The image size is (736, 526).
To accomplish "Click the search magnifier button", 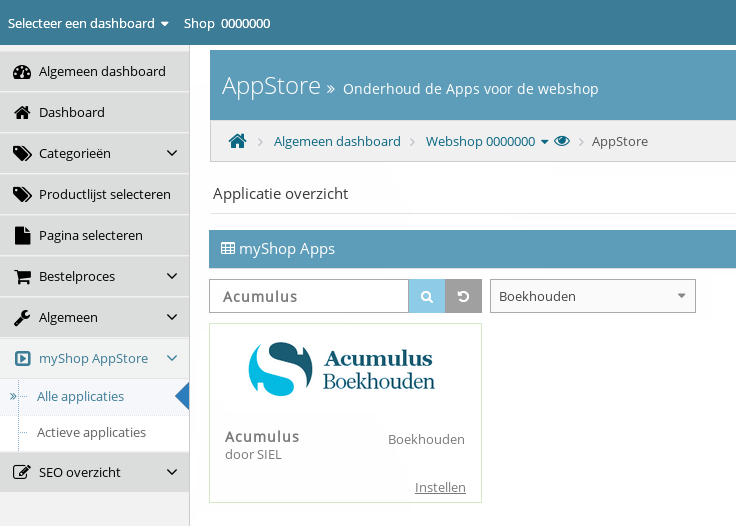I will 427,296.
